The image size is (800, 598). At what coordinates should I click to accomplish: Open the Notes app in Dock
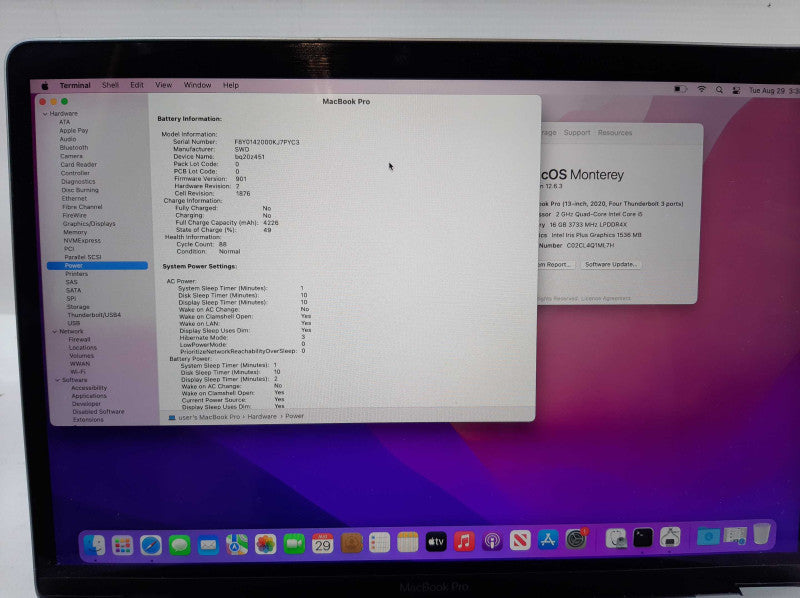(x=408, y=542)
